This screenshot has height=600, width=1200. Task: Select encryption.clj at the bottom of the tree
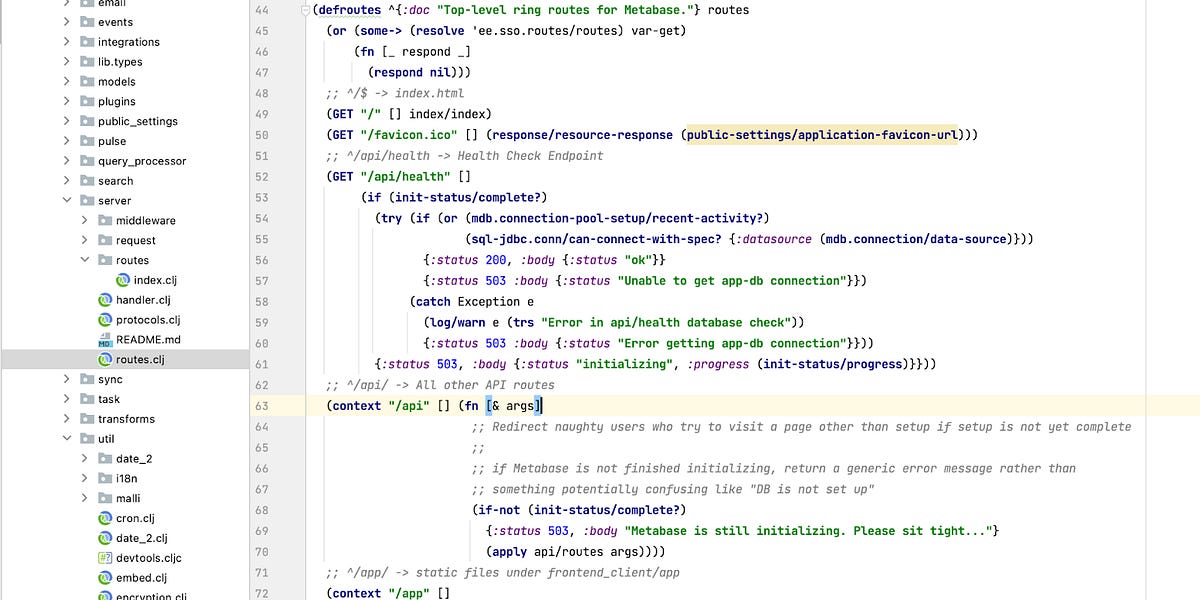[148, 596]
